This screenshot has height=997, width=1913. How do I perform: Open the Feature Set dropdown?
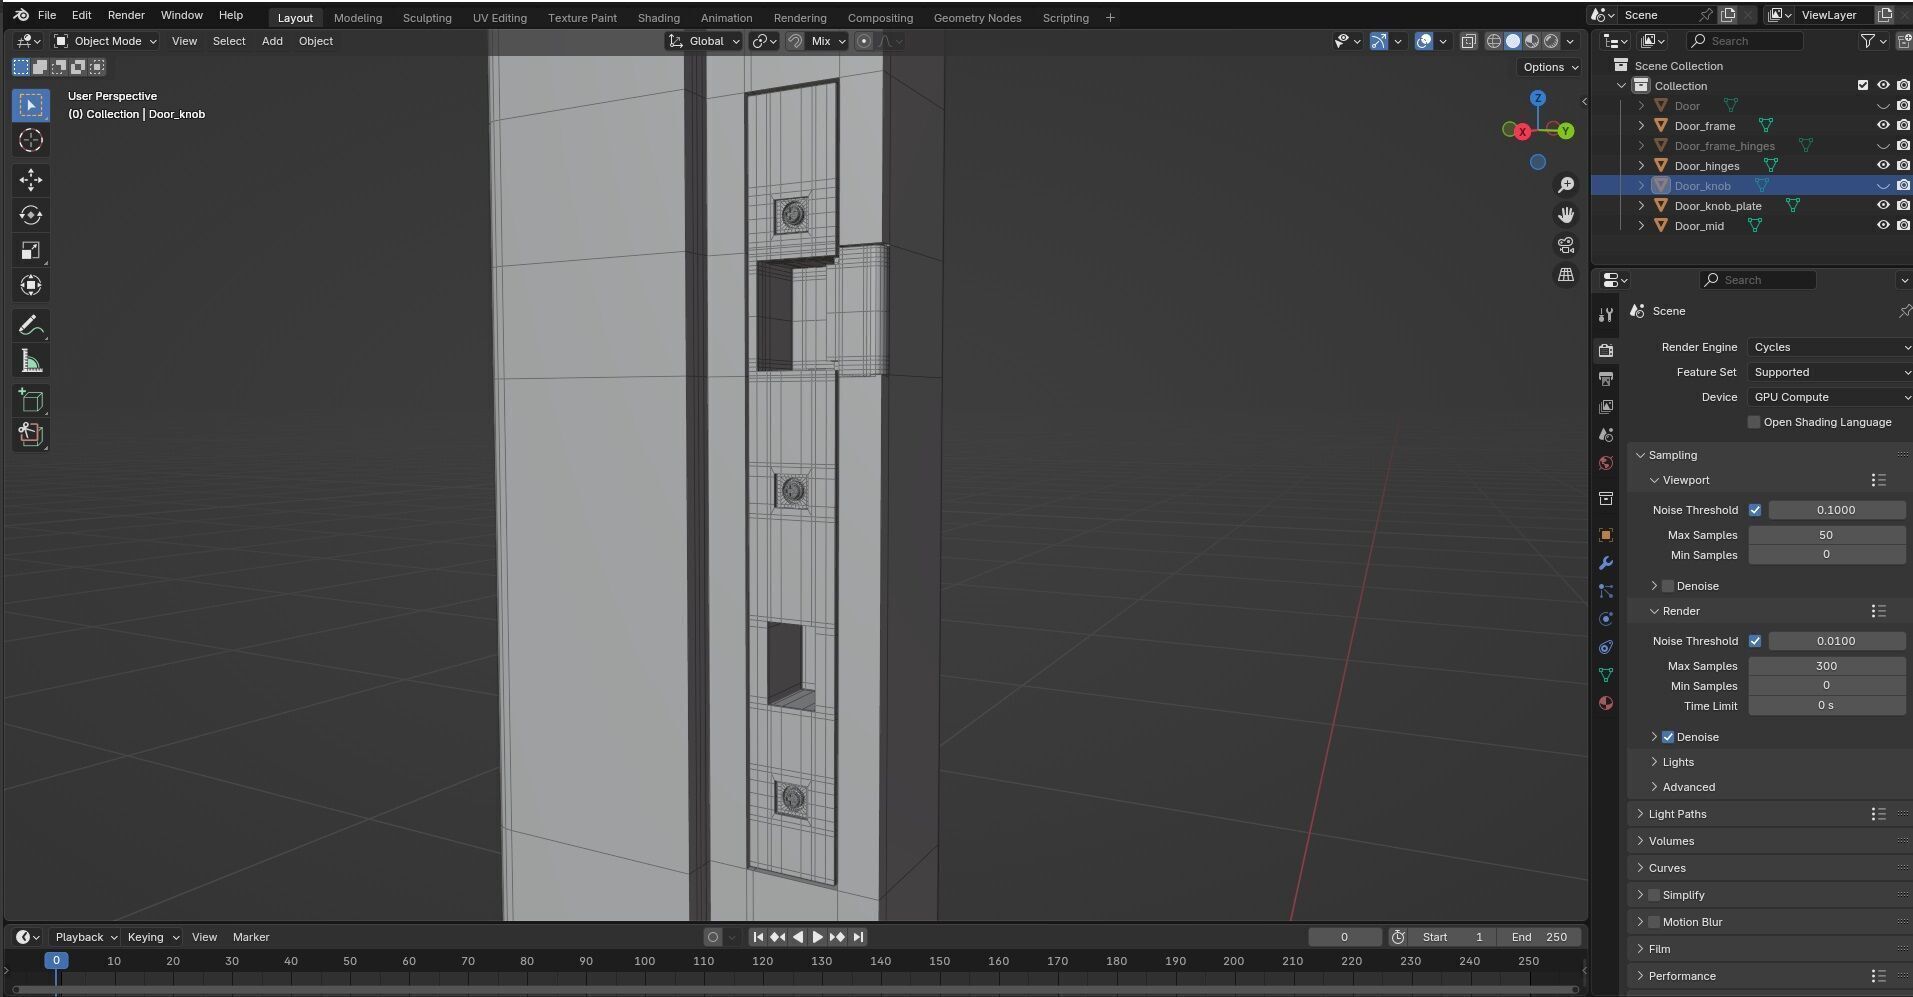(x=1830, y=372)
